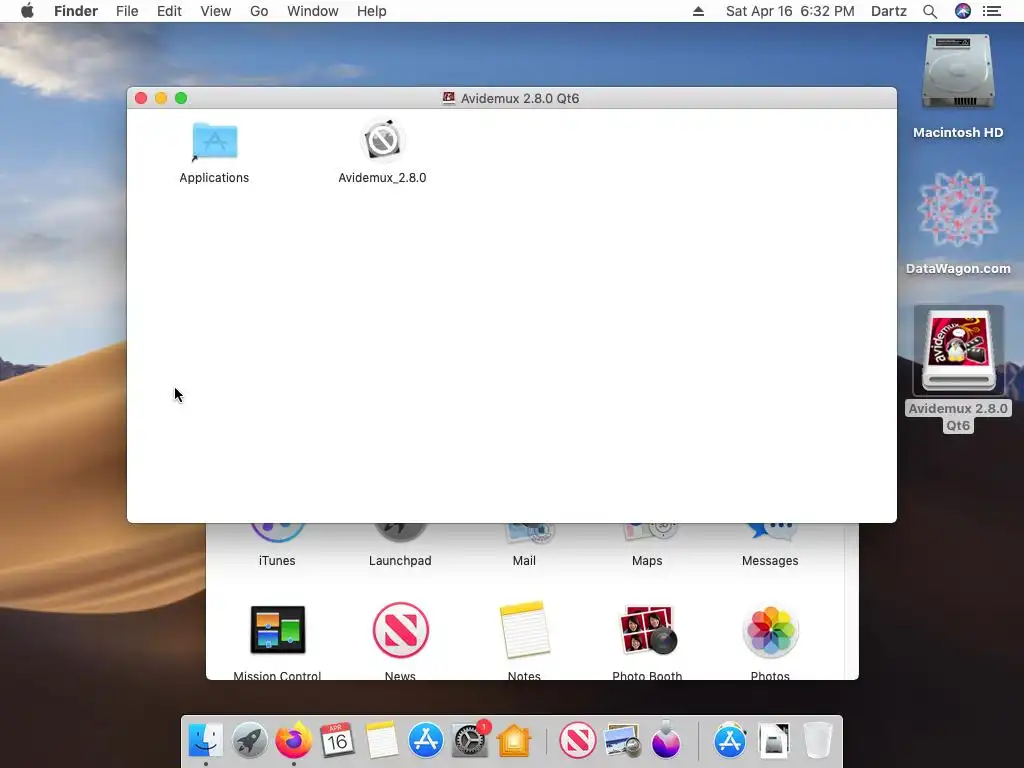
Task: Open the Dartz user menu
Action: point(889,11)
